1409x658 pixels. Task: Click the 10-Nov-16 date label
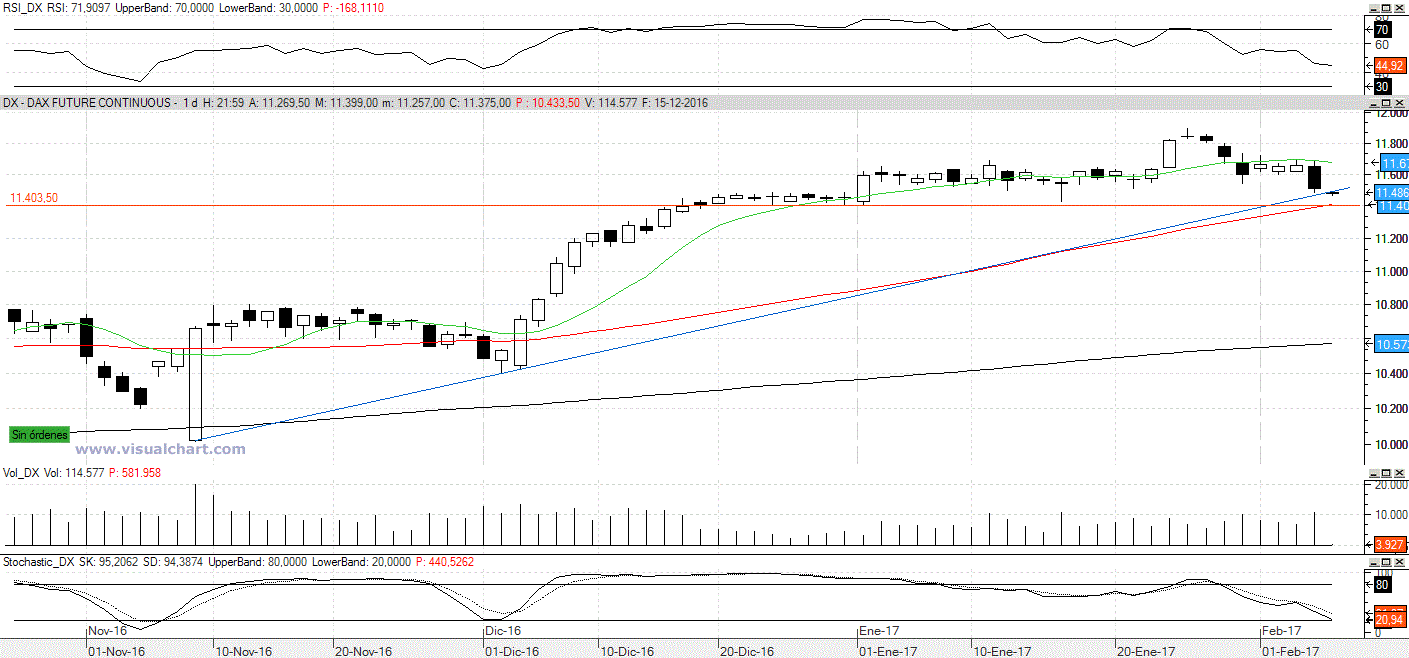244,651
